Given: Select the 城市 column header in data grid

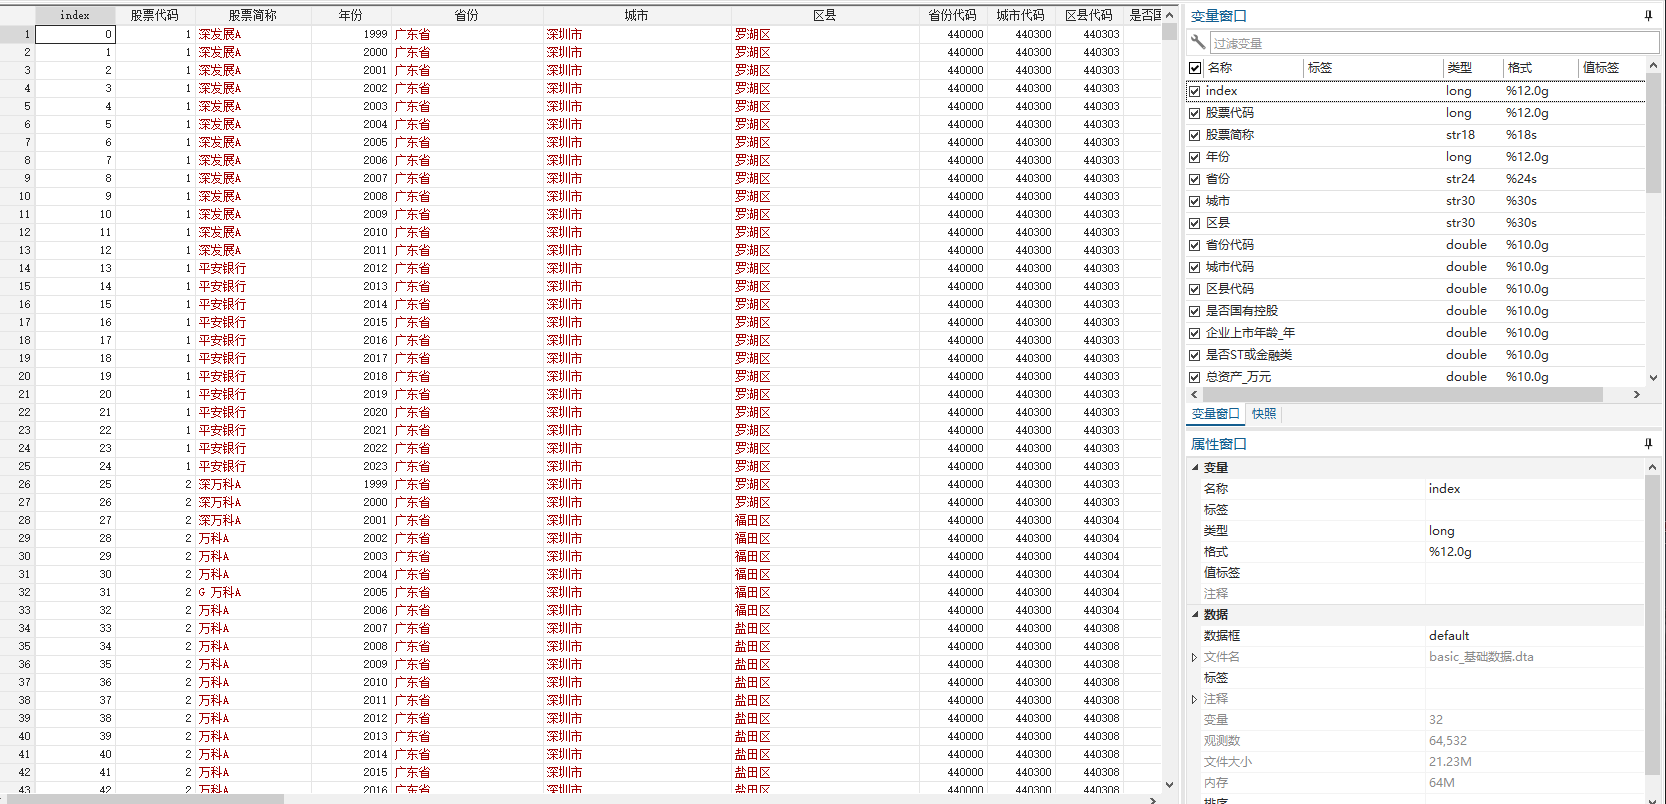Looking at the screenshot, I should 637,15.
